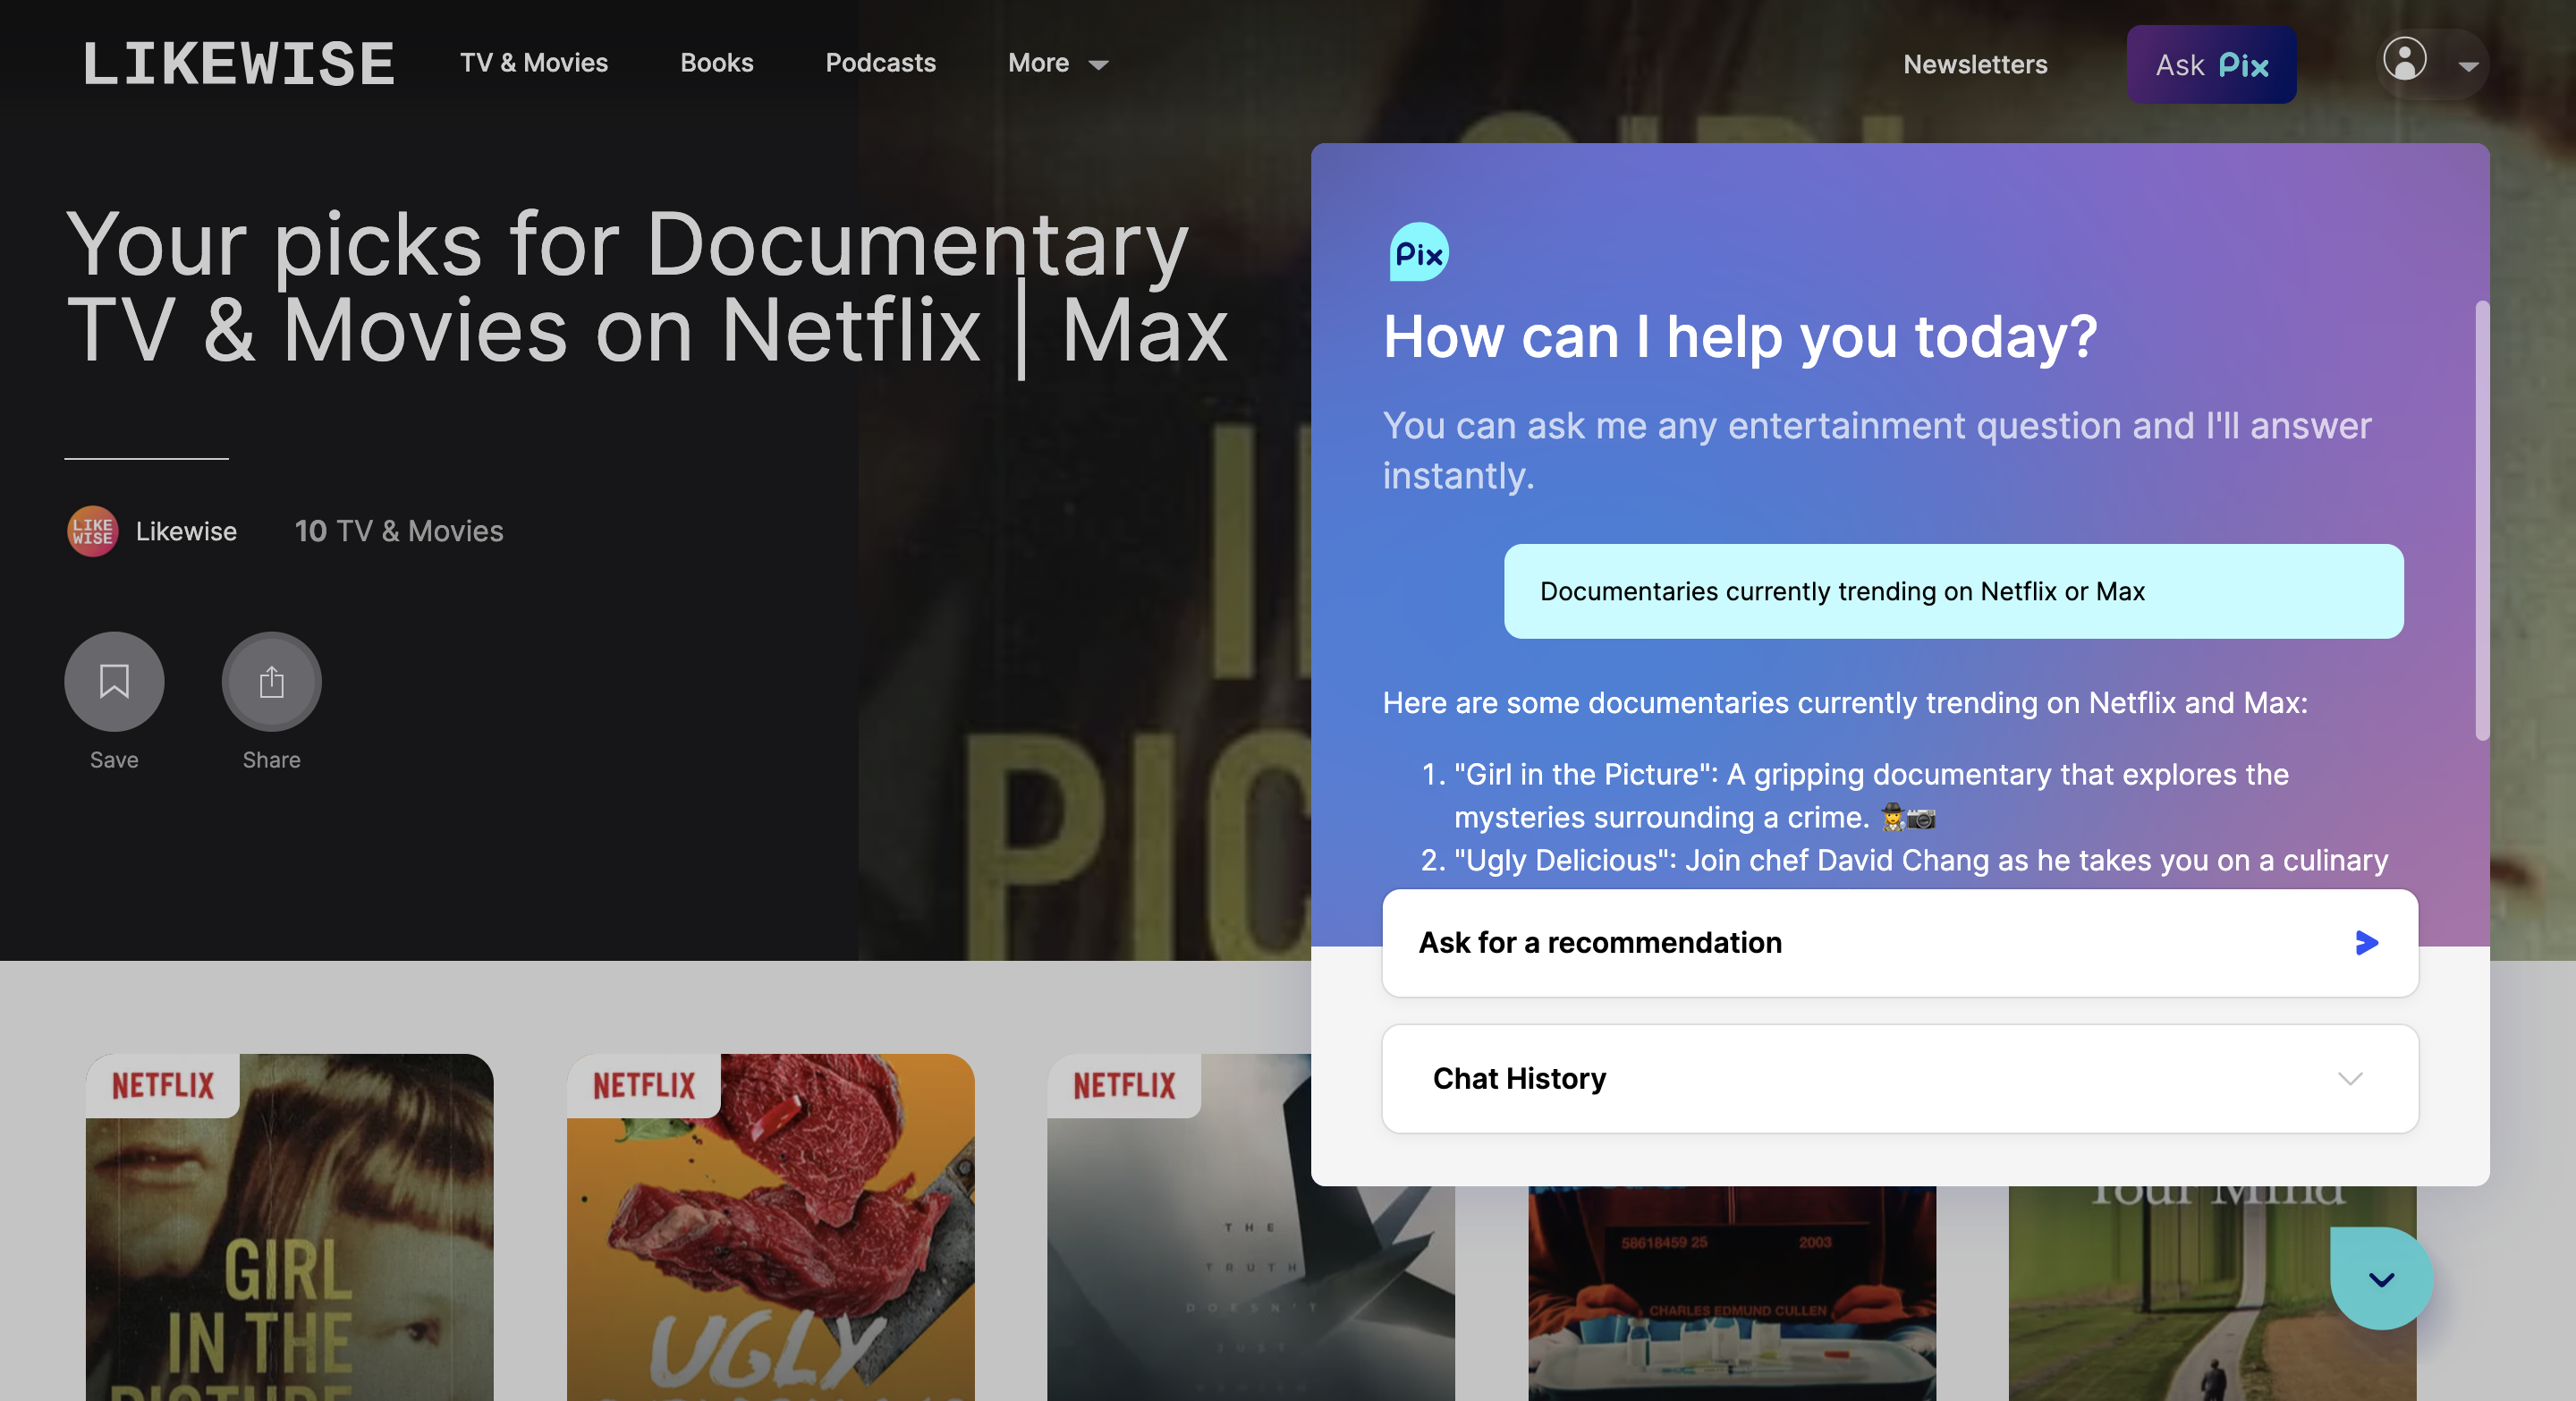Open the account dropdown arrow

tap(2468, 66)
